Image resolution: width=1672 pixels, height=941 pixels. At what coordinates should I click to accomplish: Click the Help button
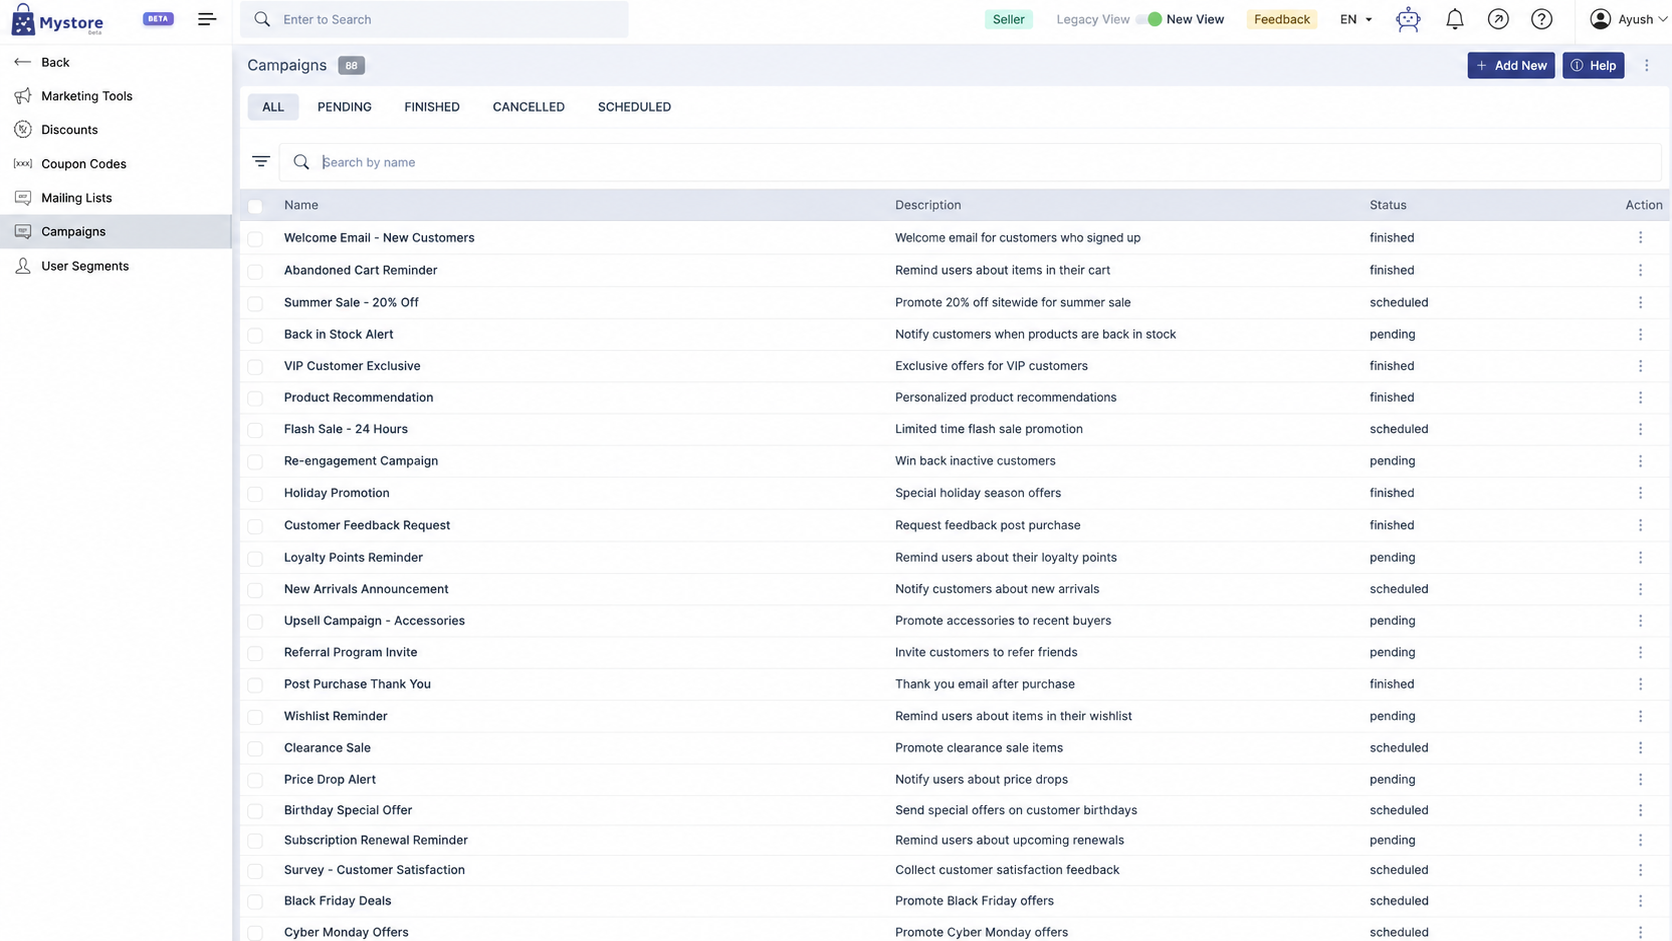point(1593,65)
